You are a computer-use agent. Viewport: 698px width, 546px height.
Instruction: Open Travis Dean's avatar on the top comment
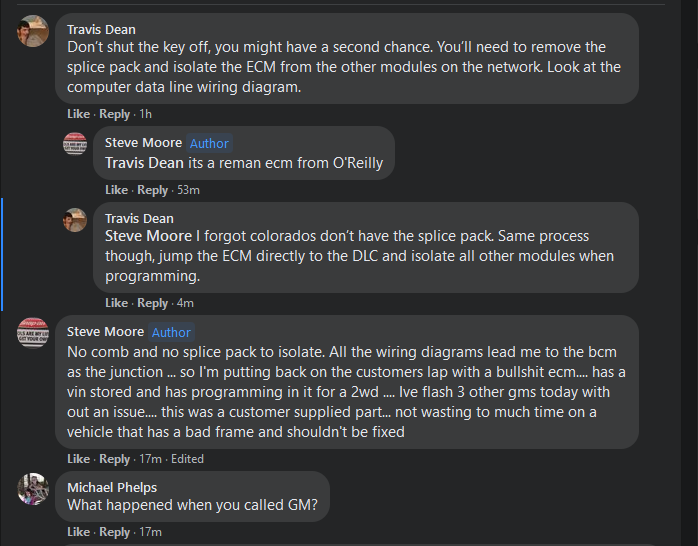pyautogui.click(x=33, y=31)
